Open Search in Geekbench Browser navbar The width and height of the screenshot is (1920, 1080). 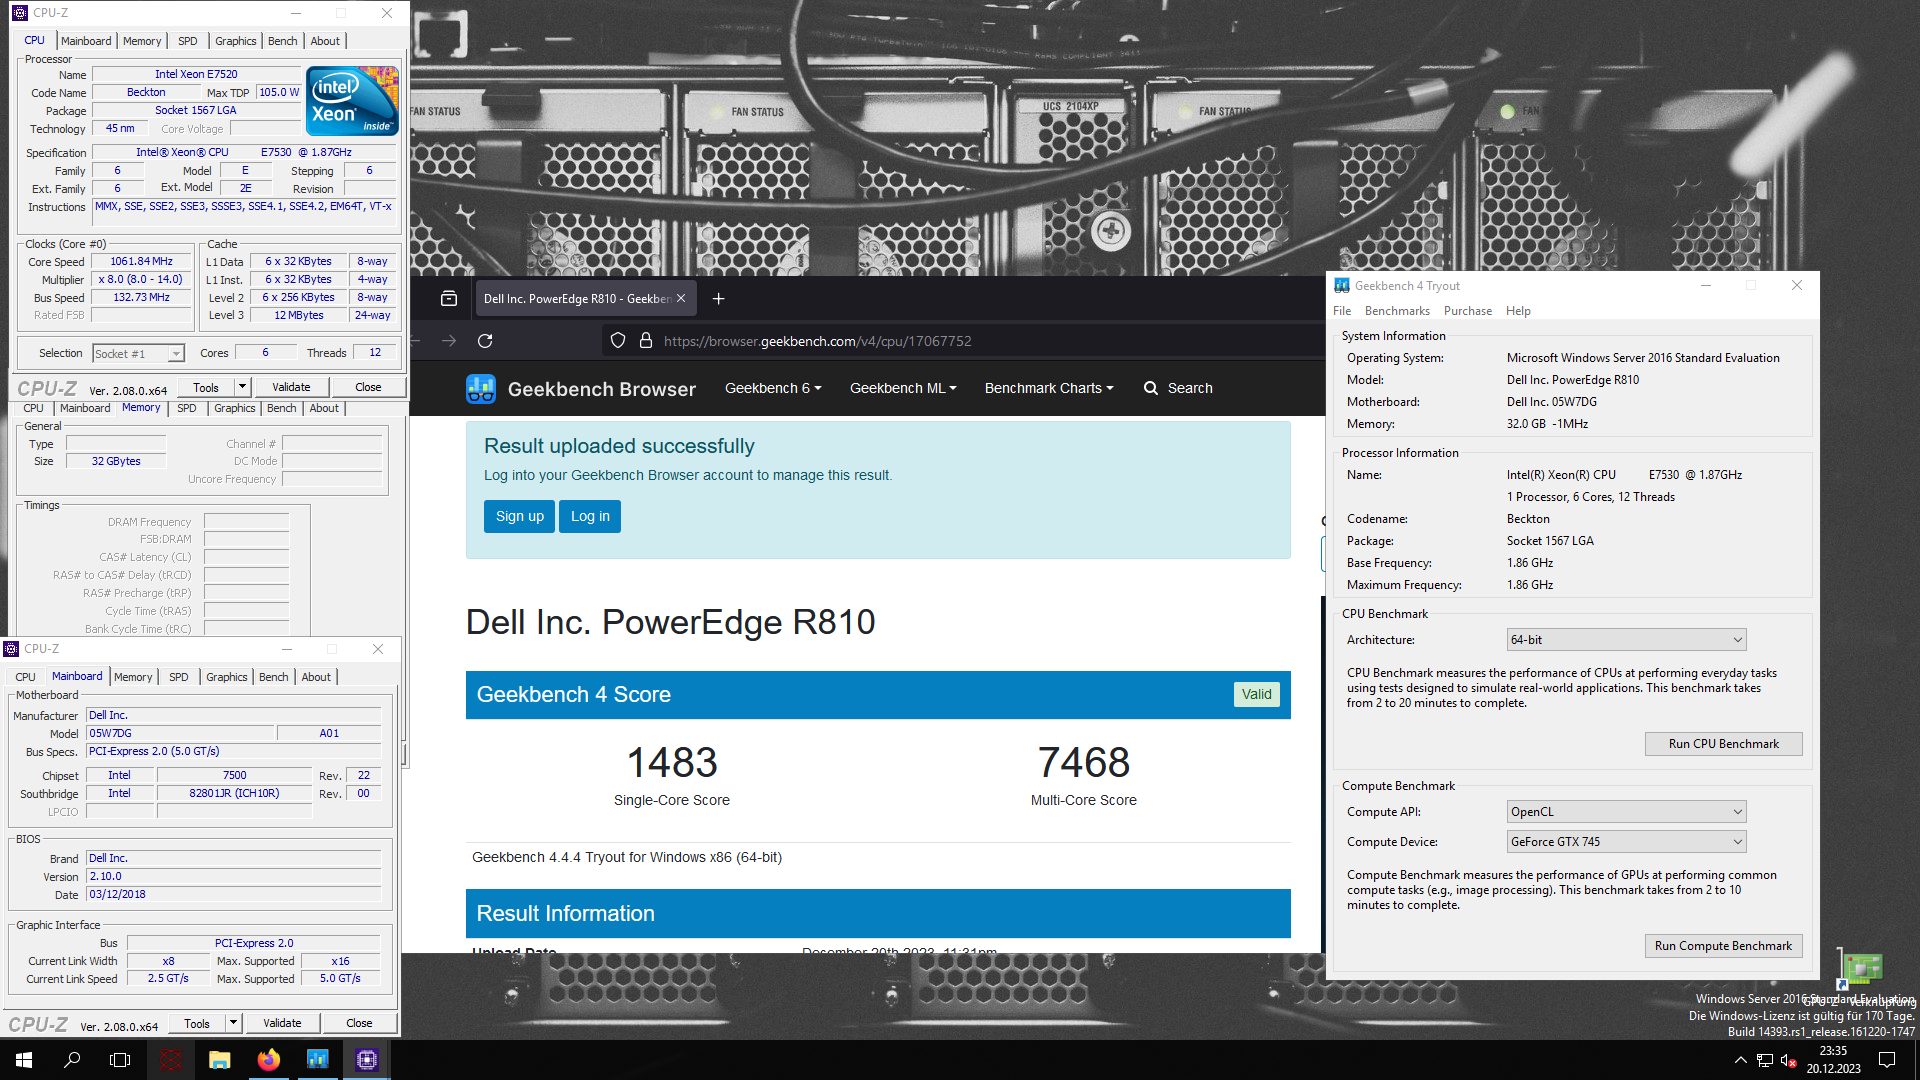coord(1178,388)
